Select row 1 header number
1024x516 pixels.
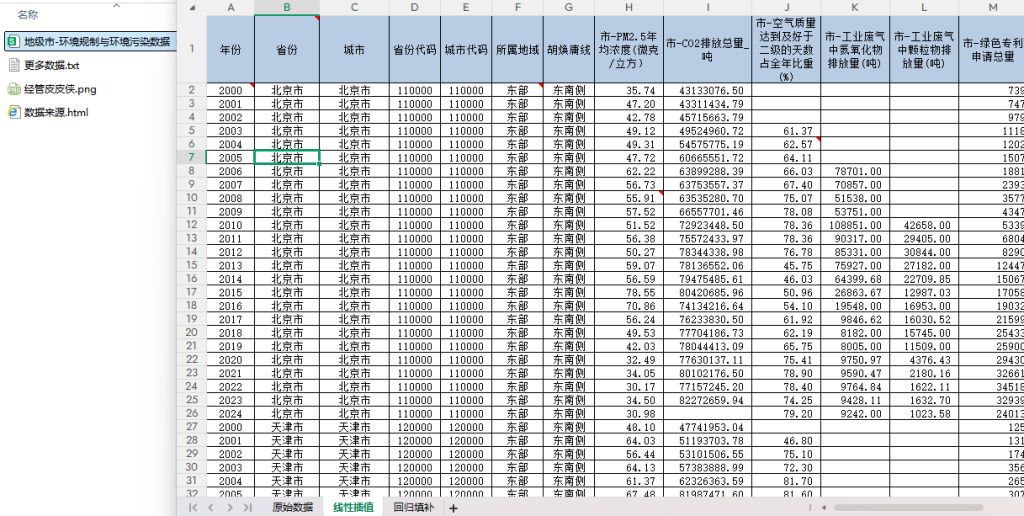click(x=192, y=49)
